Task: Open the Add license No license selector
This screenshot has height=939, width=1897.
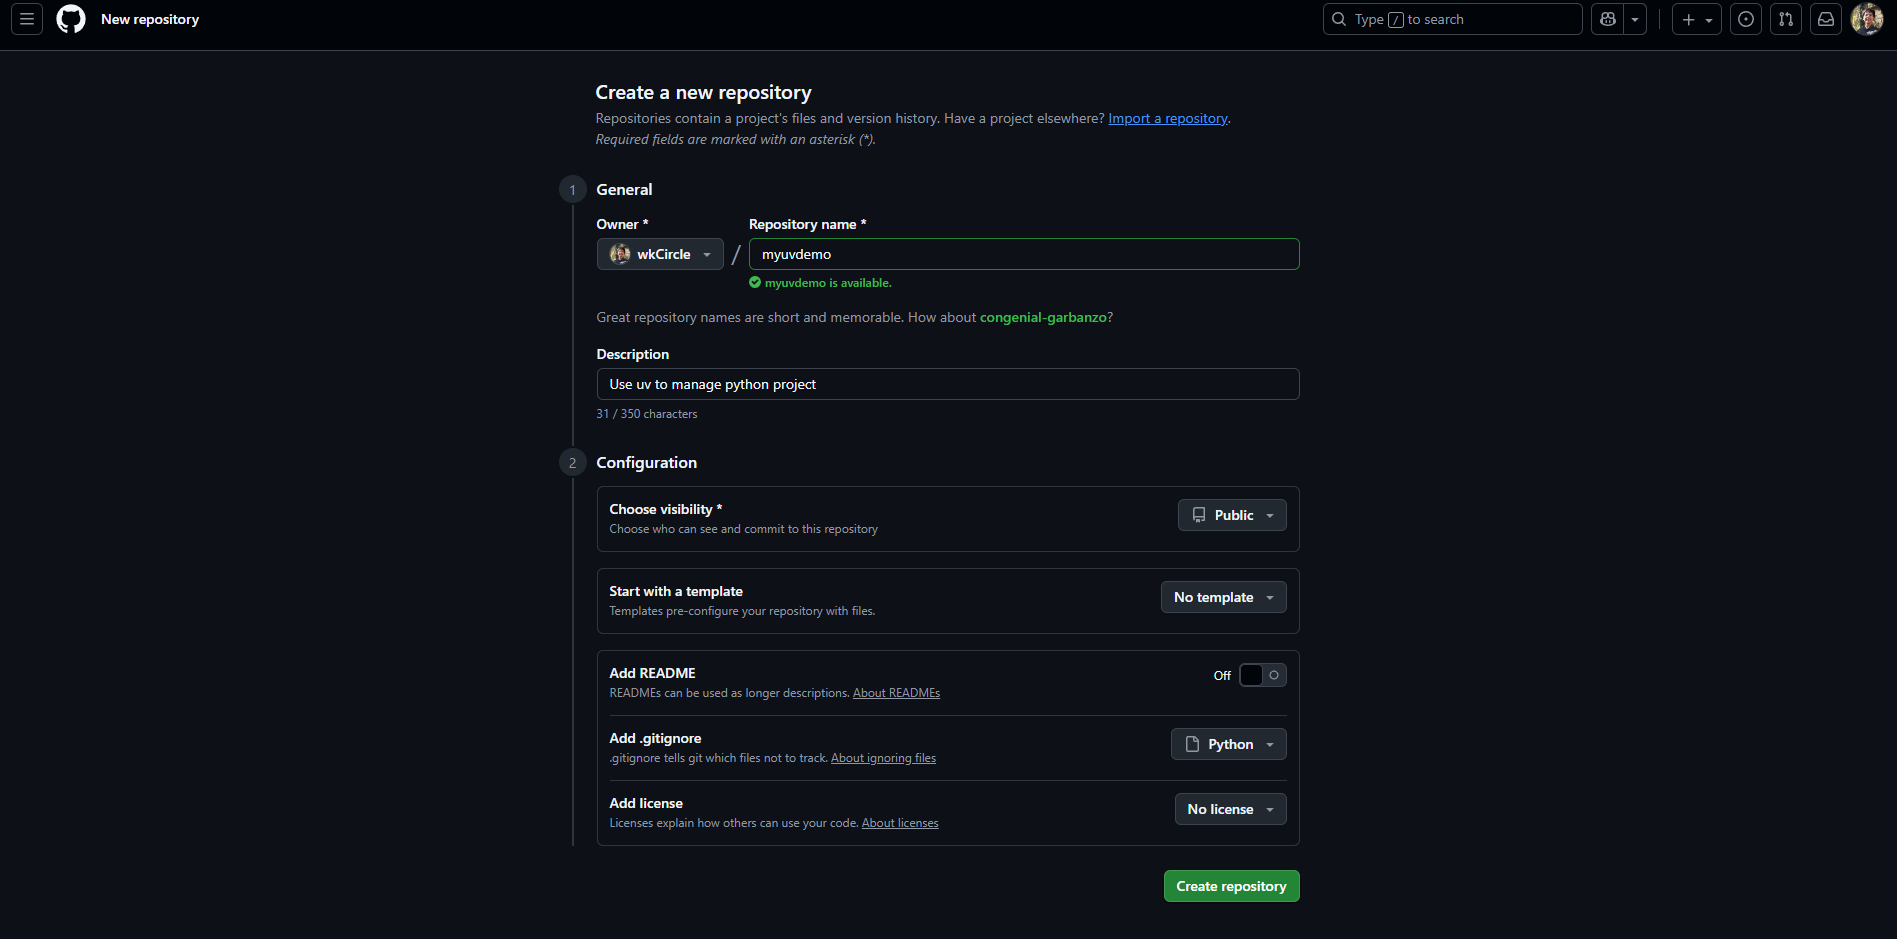Action: pos(1230,808)
